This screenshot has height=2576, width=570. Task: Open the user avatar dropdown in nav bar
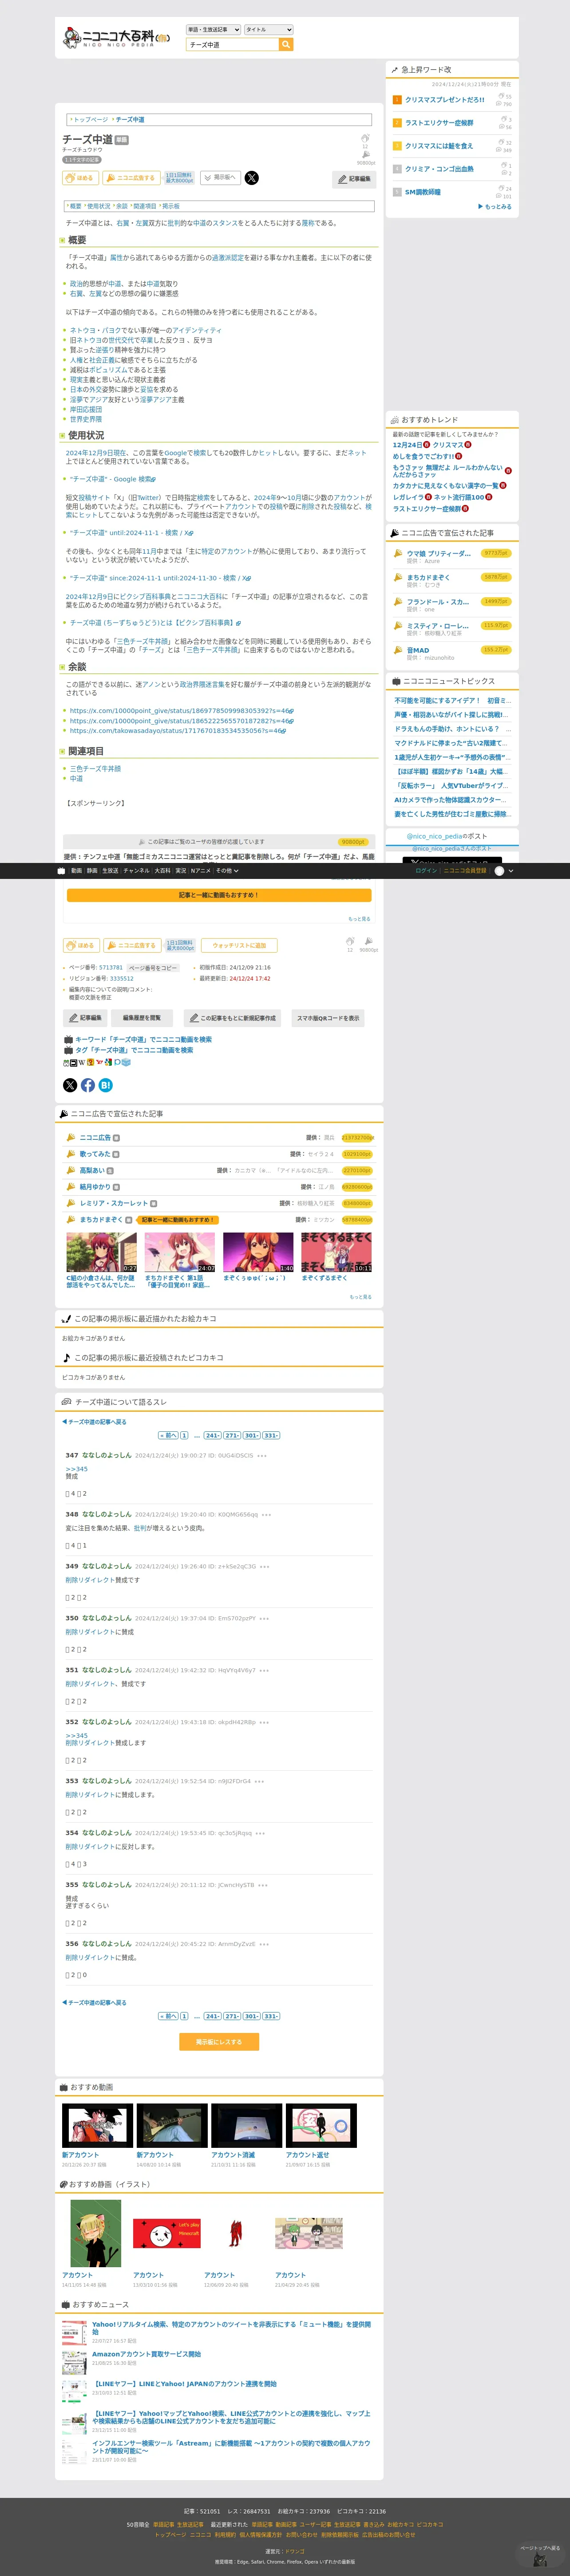click(504, 871)
